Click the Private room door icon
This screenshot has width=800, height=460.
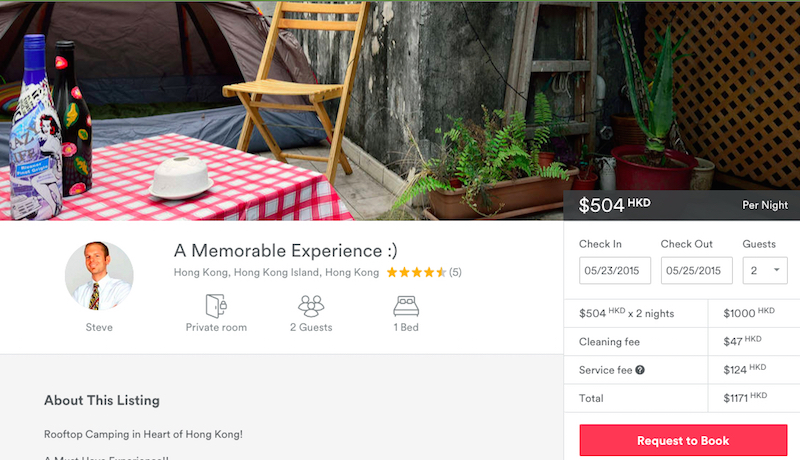click(x=216, y=305)
